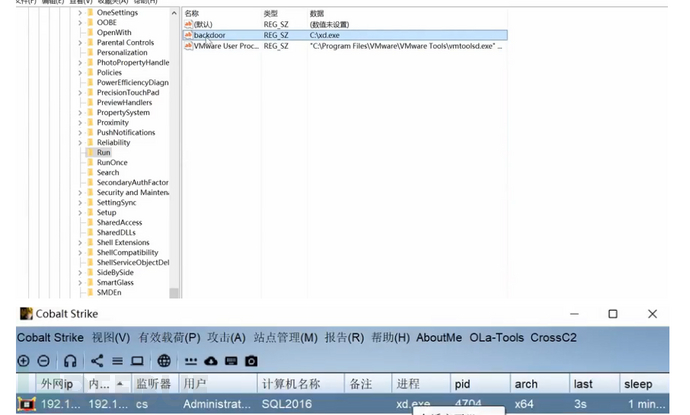
Task: Open the AboutMe menu
Action: 439,338
